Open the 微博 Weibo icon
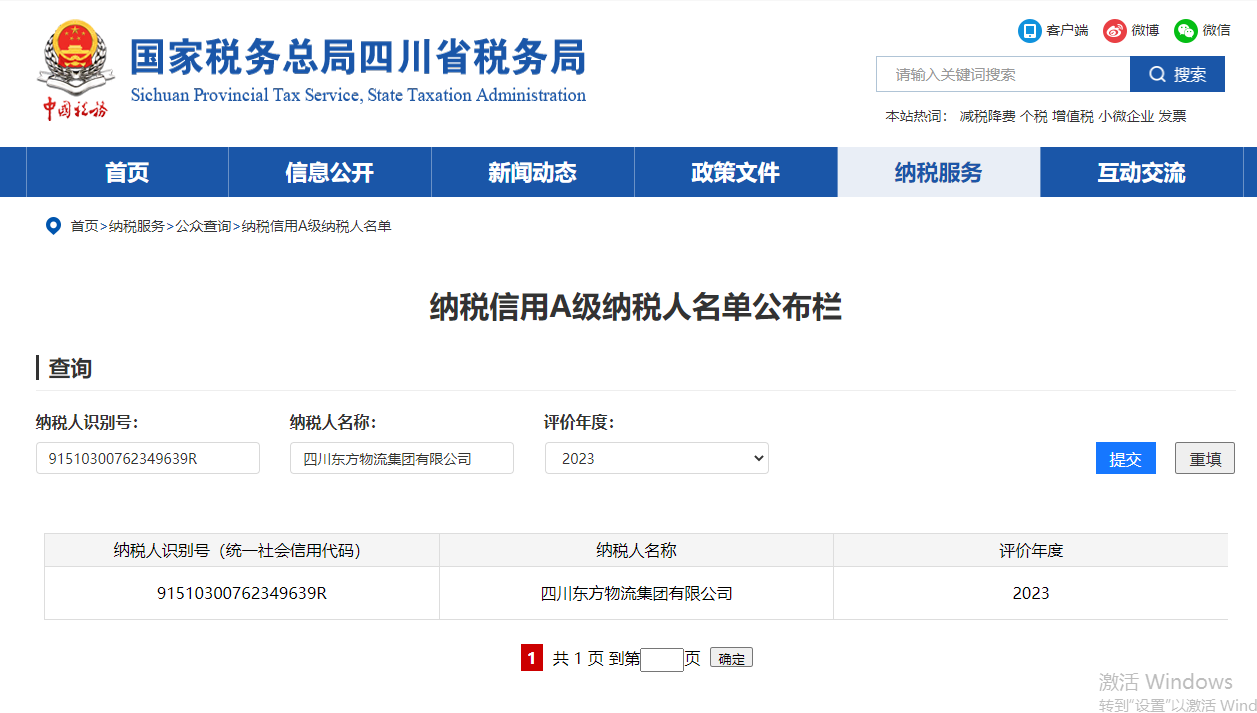The image size is (1257, 713). 1114,31
